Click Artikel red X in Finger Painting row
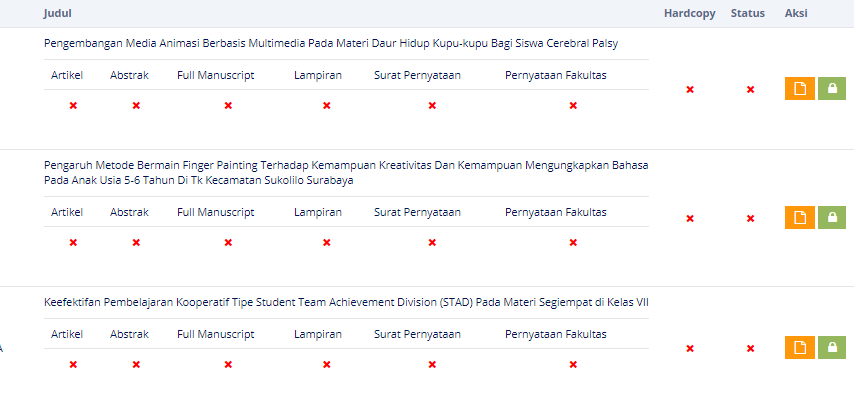This screenshot has width=856, height=397. 73,242
